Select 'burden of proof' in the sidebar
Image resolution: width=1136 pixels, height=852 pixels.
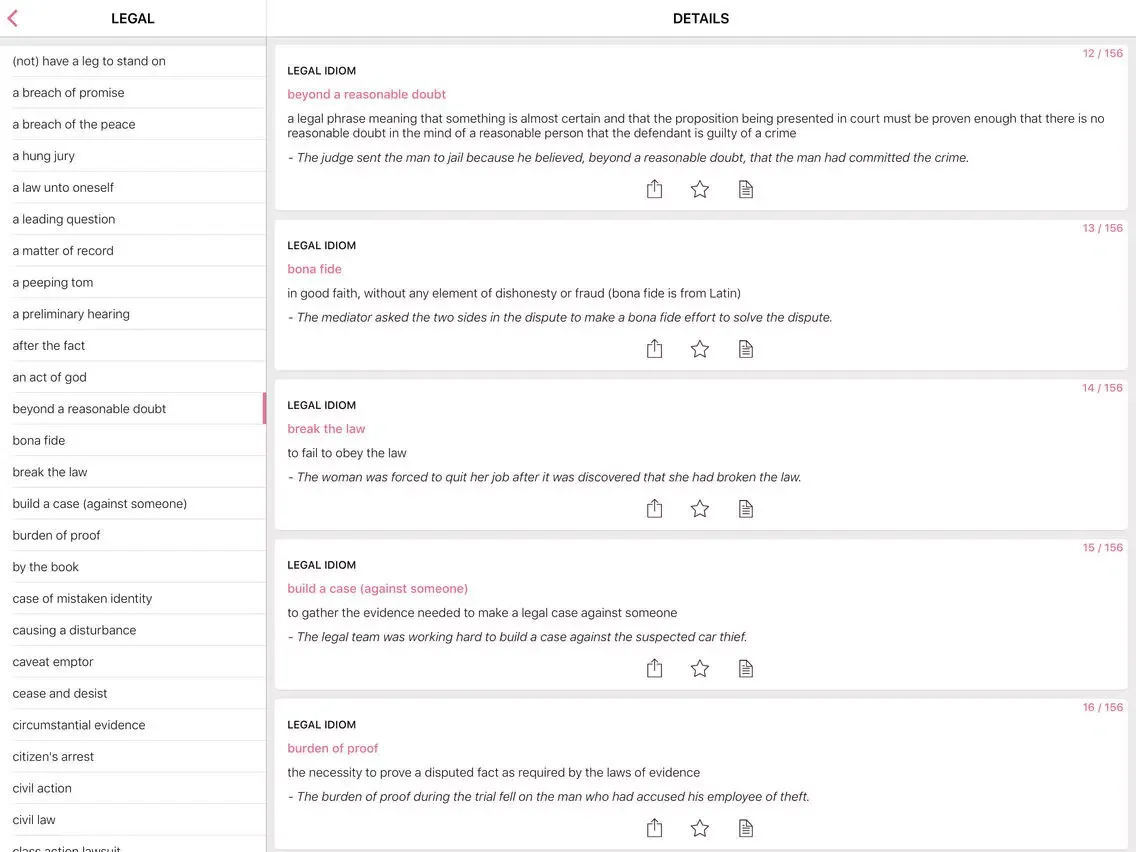click(x=133, y=535)
